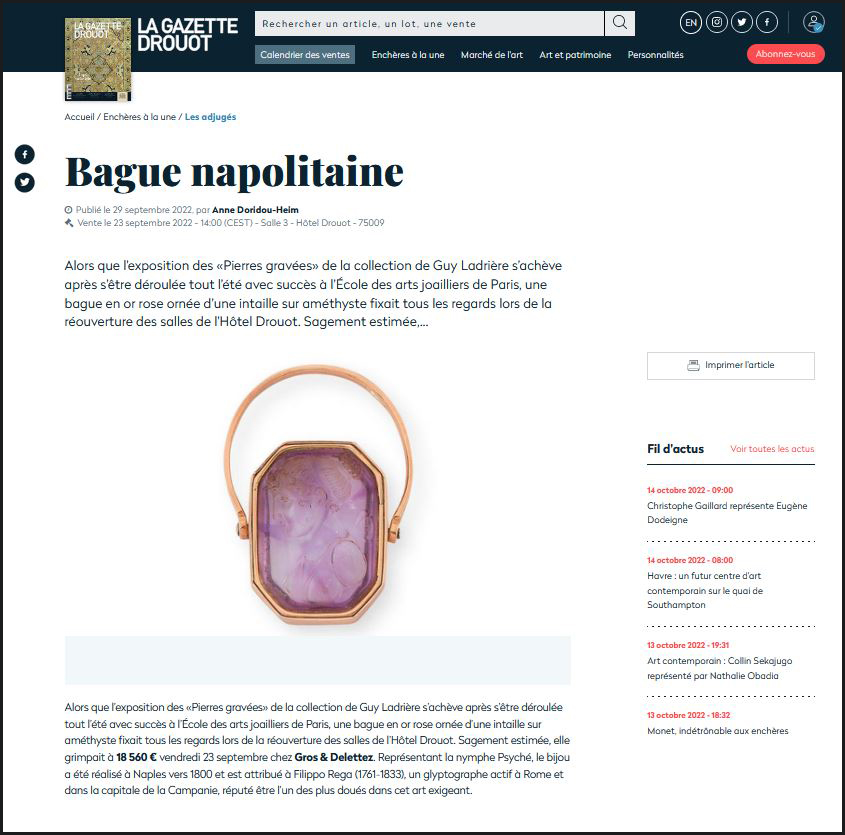This screenshot has width=845, height=835.
Task: Share article via left Twitter icon
Action: [25, 182]
